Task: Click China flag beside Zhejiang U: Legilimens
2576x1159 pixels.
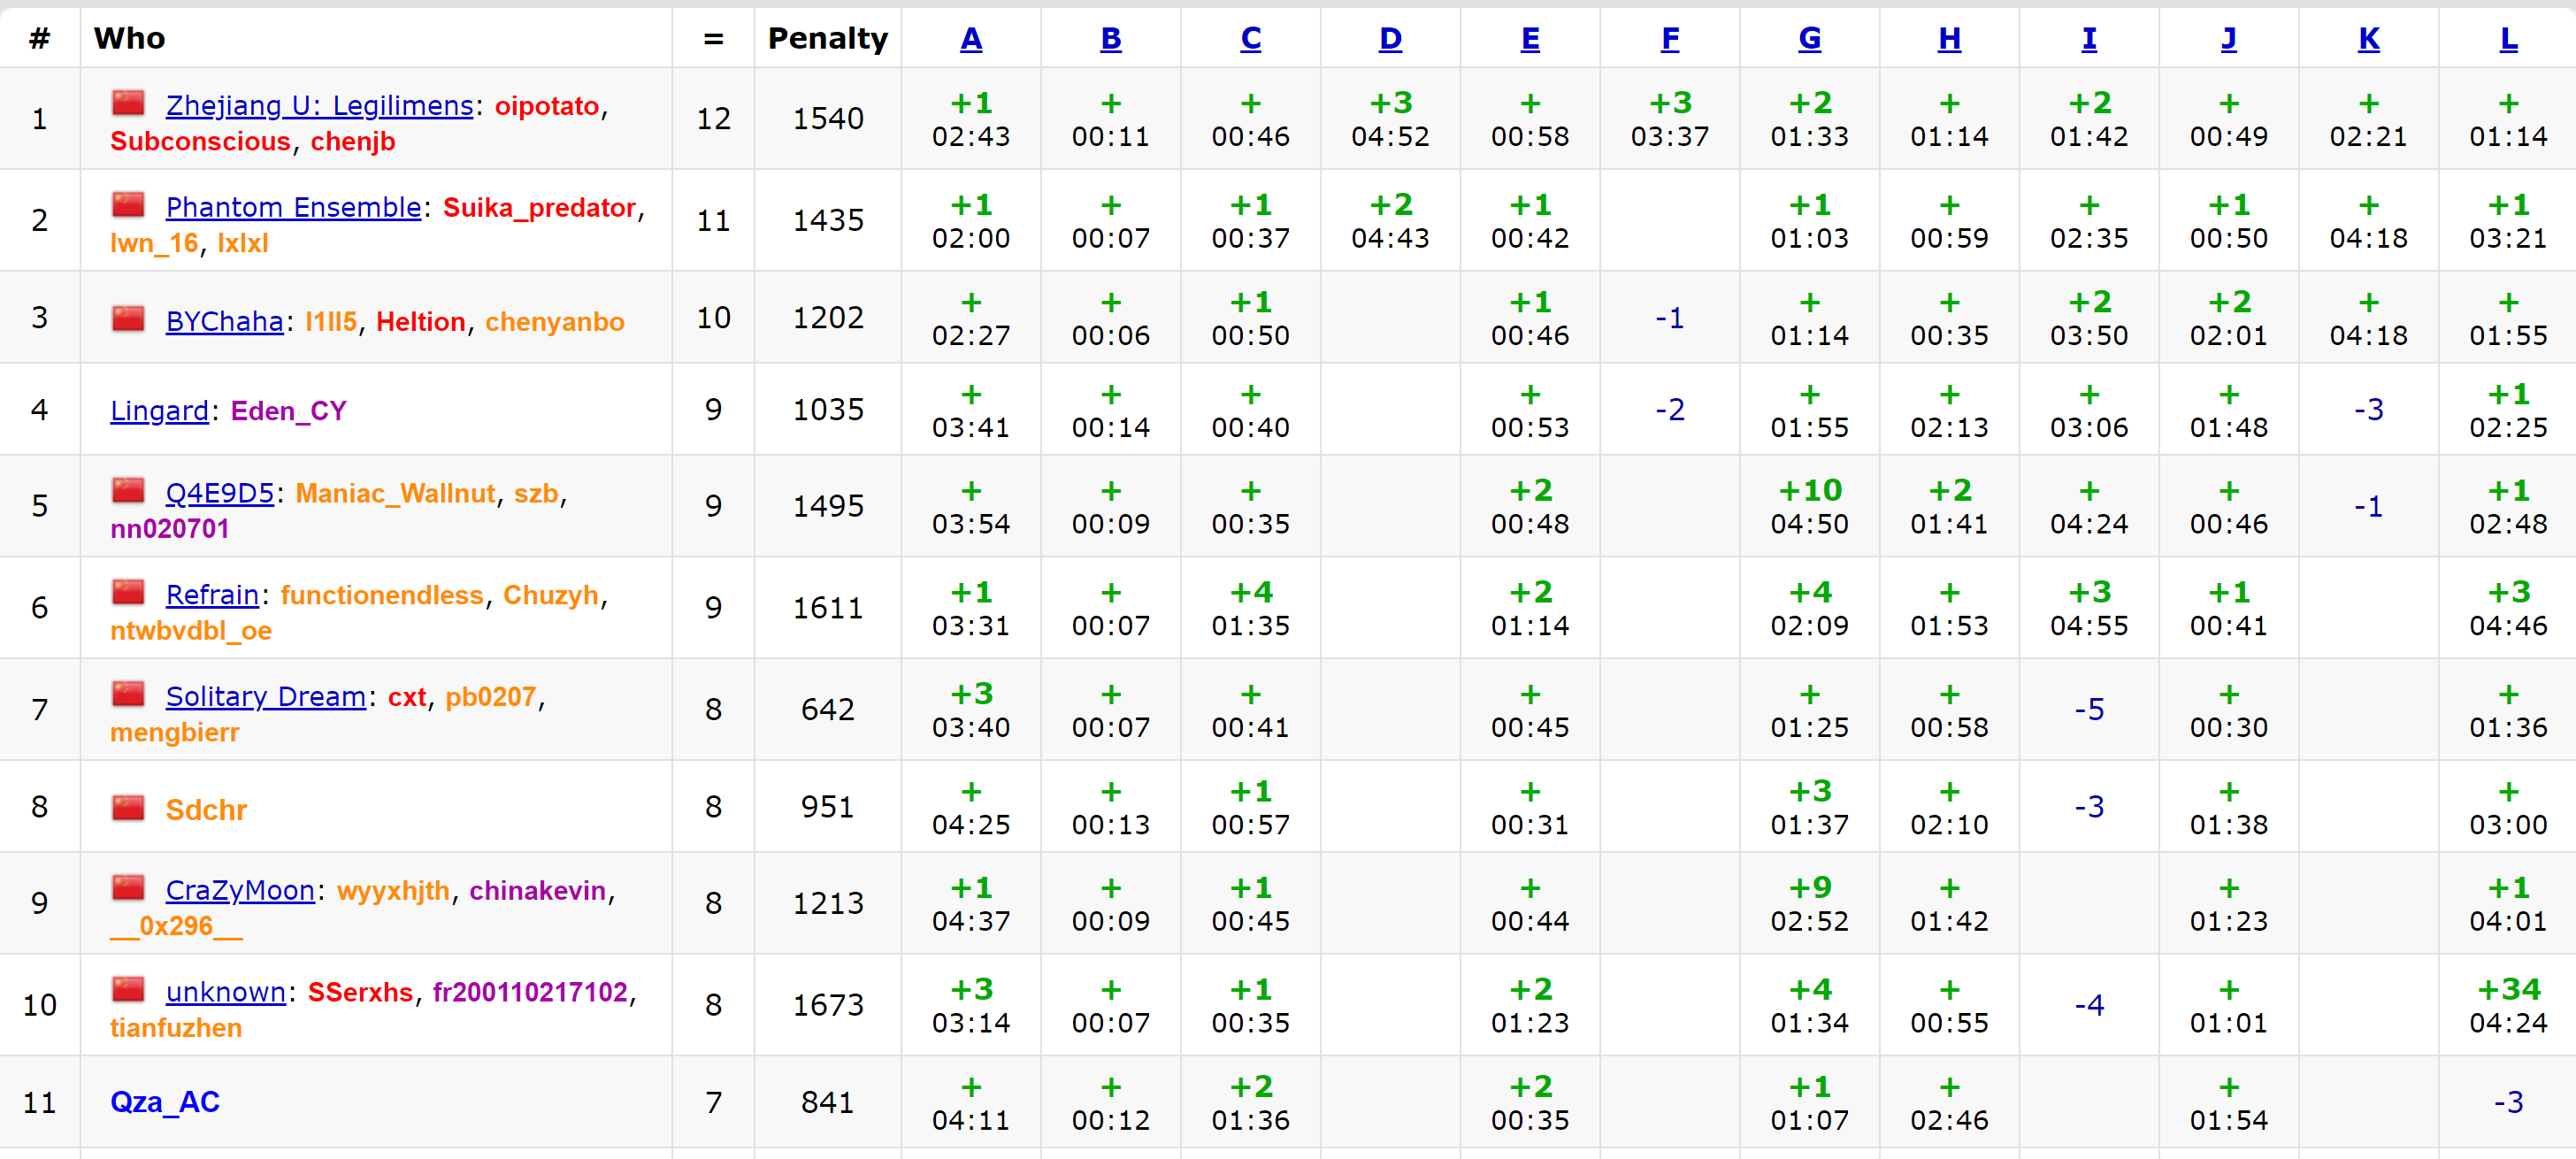Action: tap(128, 103)
